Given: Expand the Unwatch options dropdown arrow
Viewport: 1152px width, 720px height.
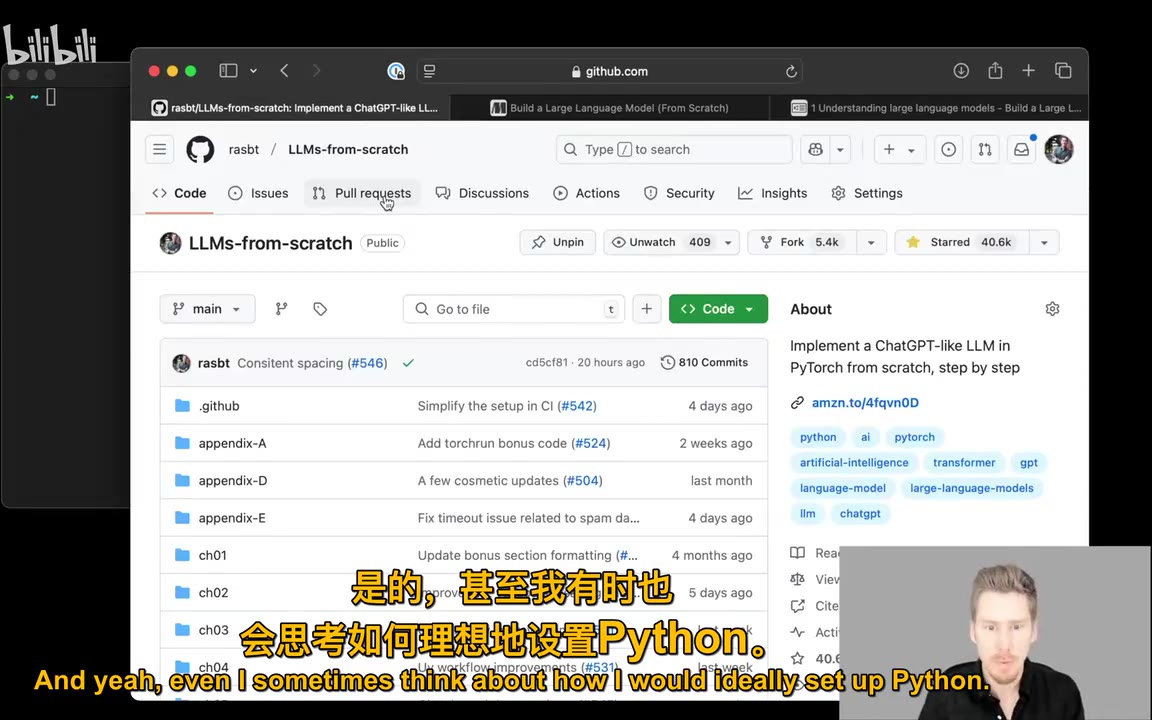Looking at the screenshot, I should pos(728,242).
